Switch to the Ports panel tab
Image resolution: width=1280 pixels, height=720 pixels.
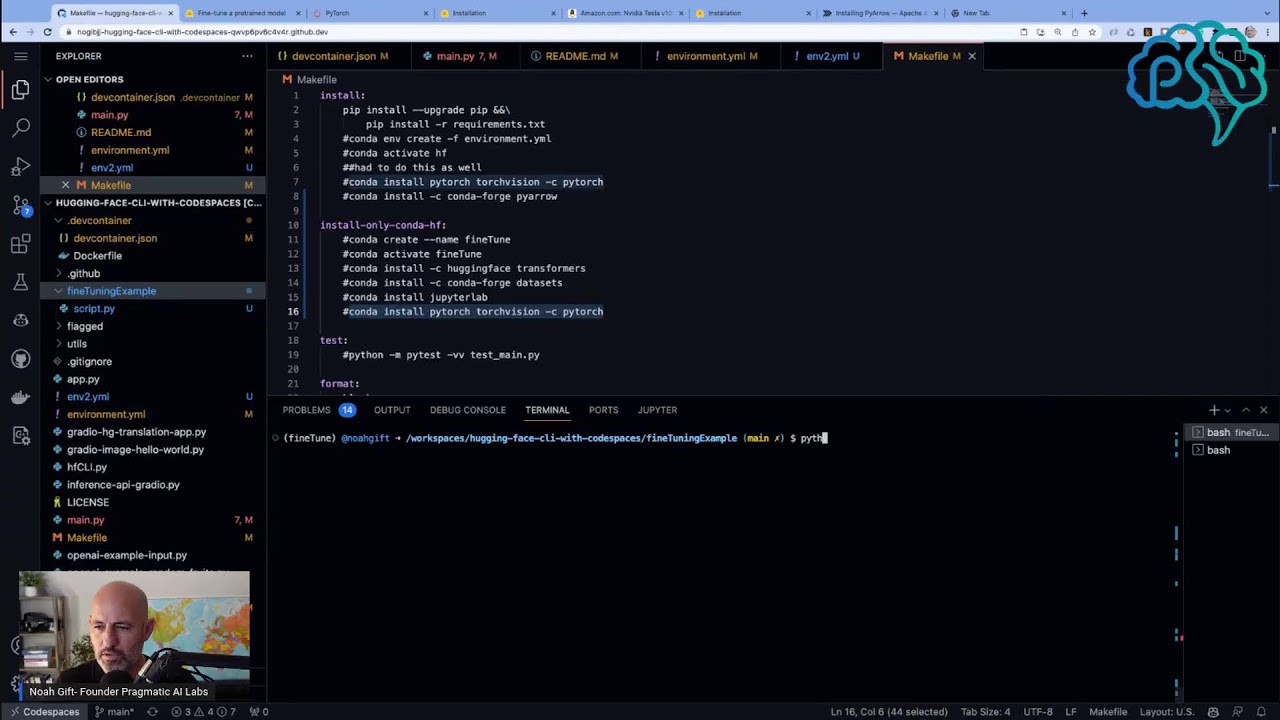click(x=603, y=410)
